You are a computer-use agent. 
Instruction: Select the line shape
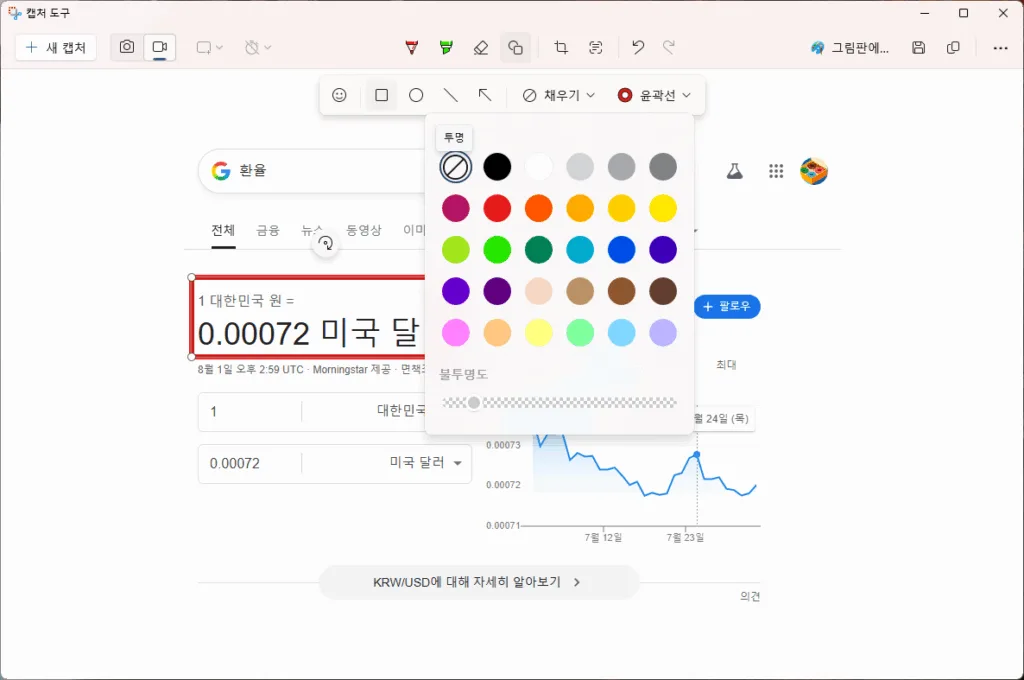click(x=451, y=95)
